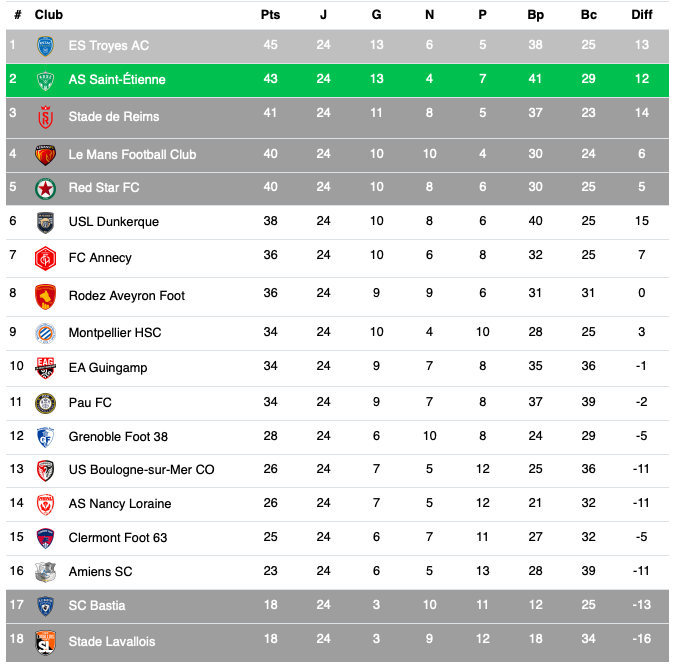This screenshot has height=669, width=675.
Task: Click the Montpellier HSC club logo
Action: coord(45,332)
